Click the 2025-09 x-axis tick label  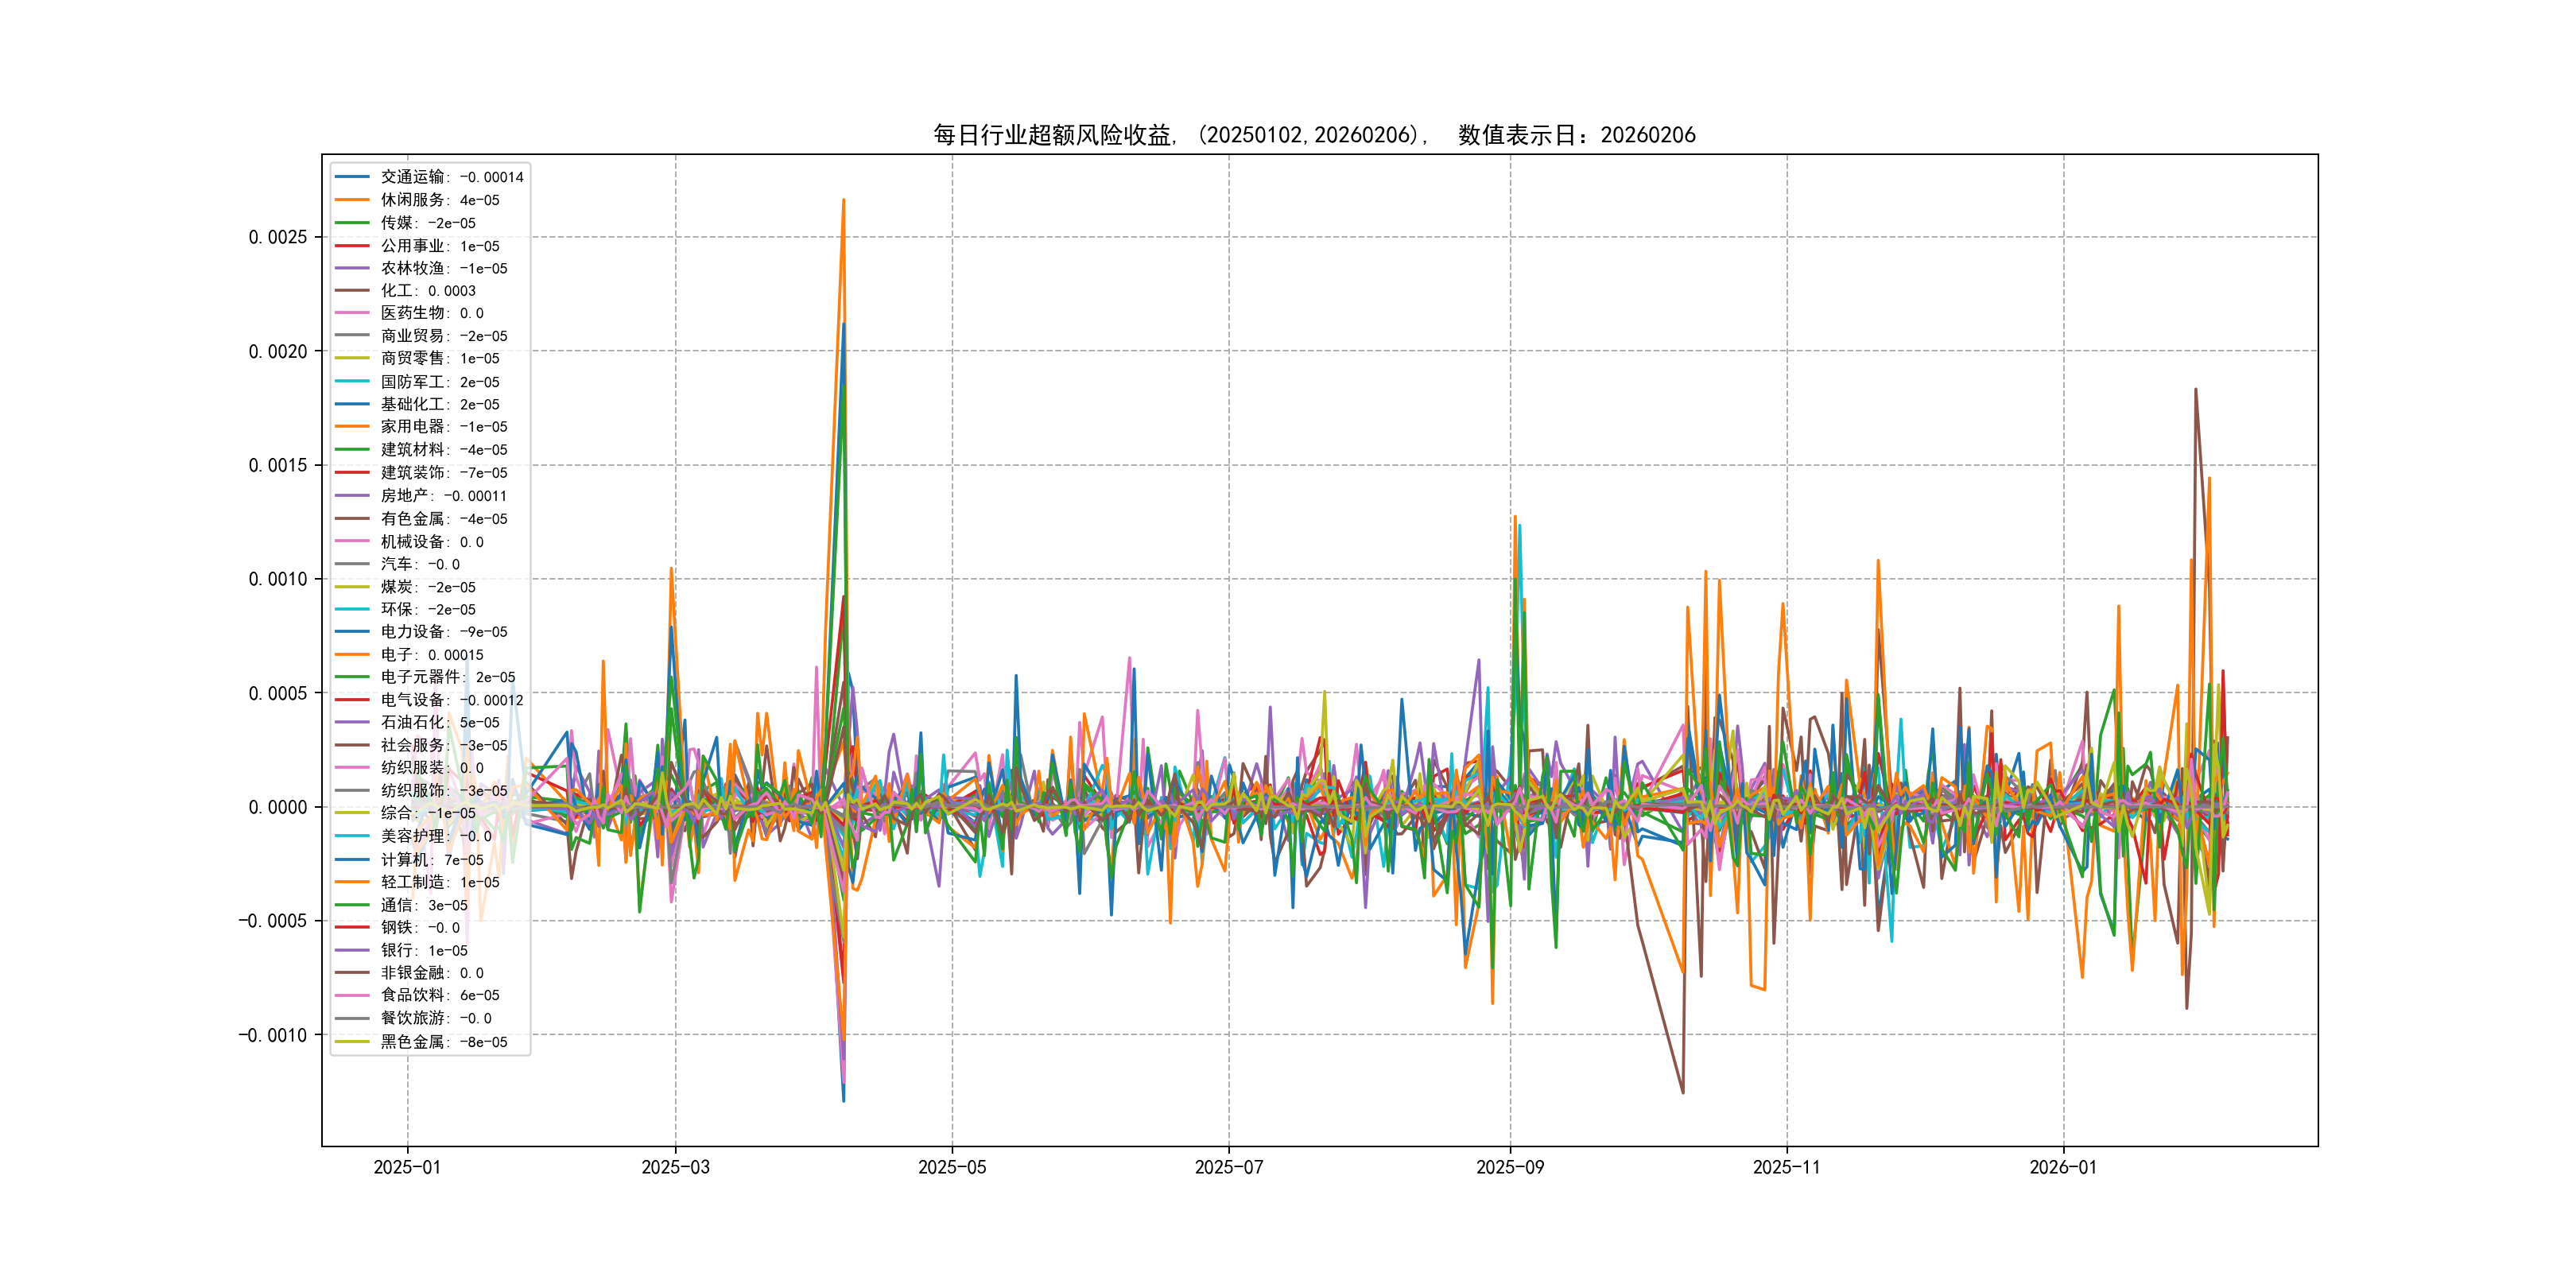(x=1510, y=1167)
